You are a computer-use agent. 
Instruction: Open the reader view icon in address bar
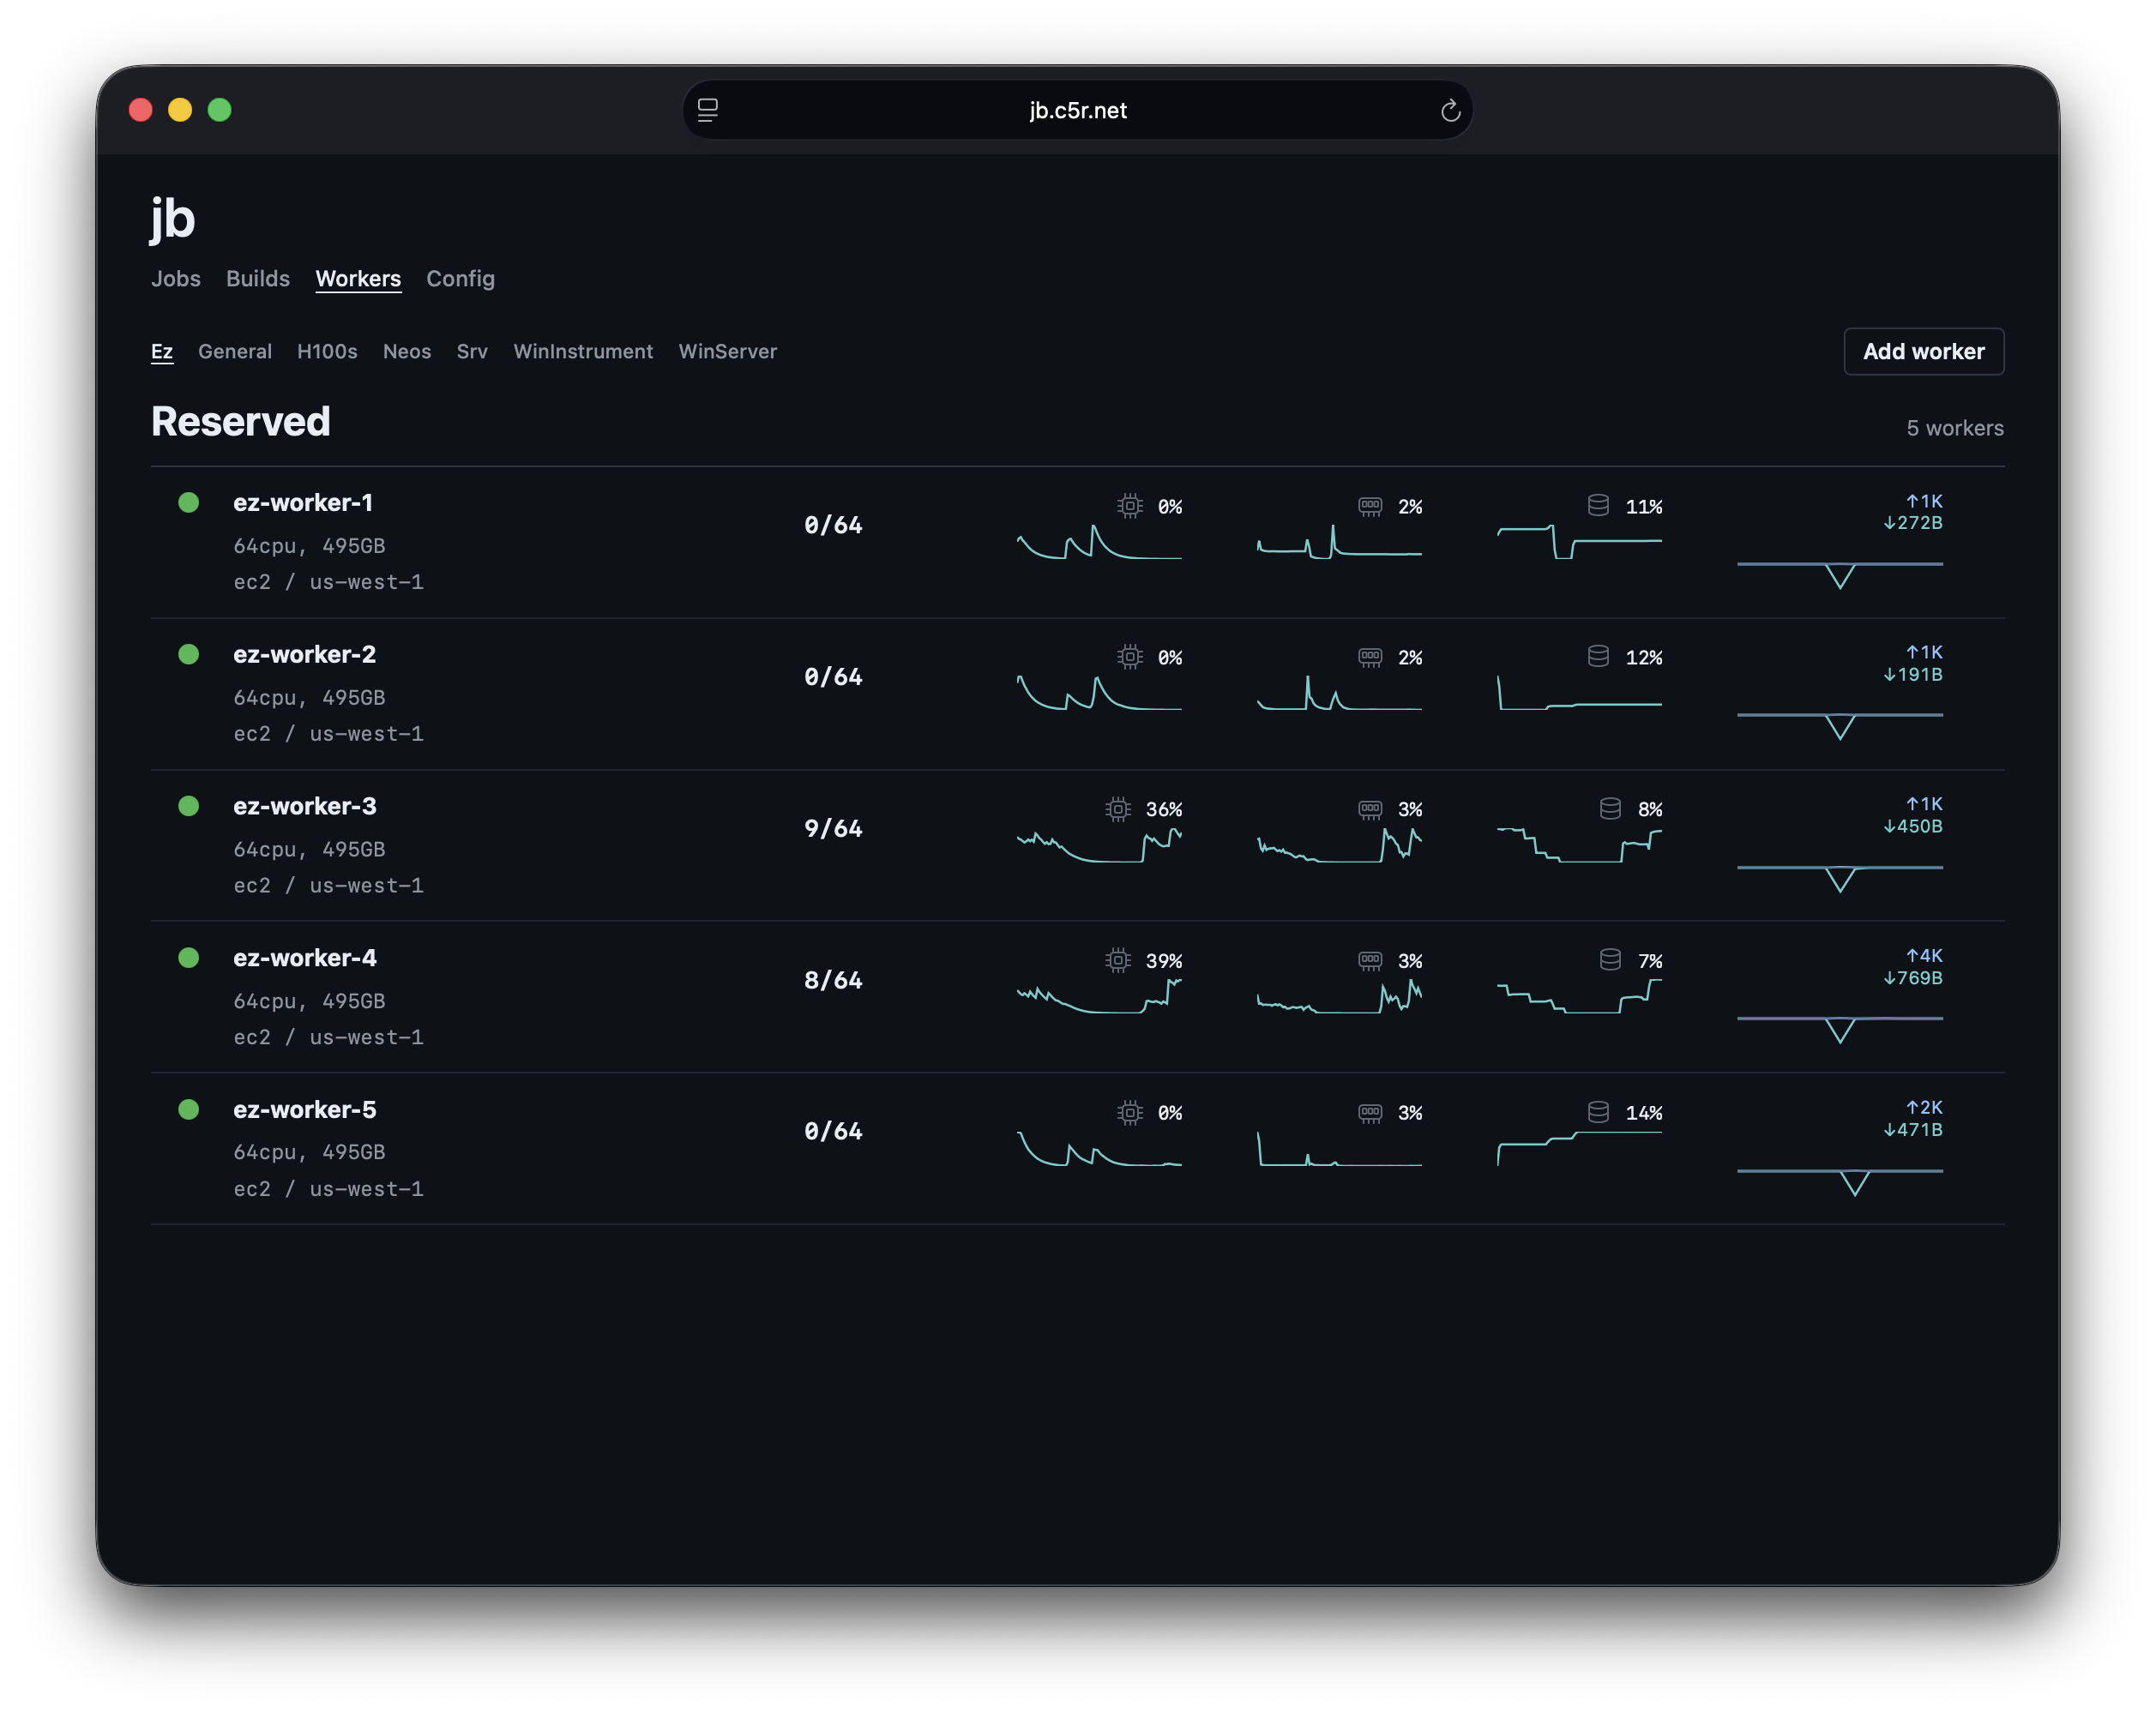[708, 110]
